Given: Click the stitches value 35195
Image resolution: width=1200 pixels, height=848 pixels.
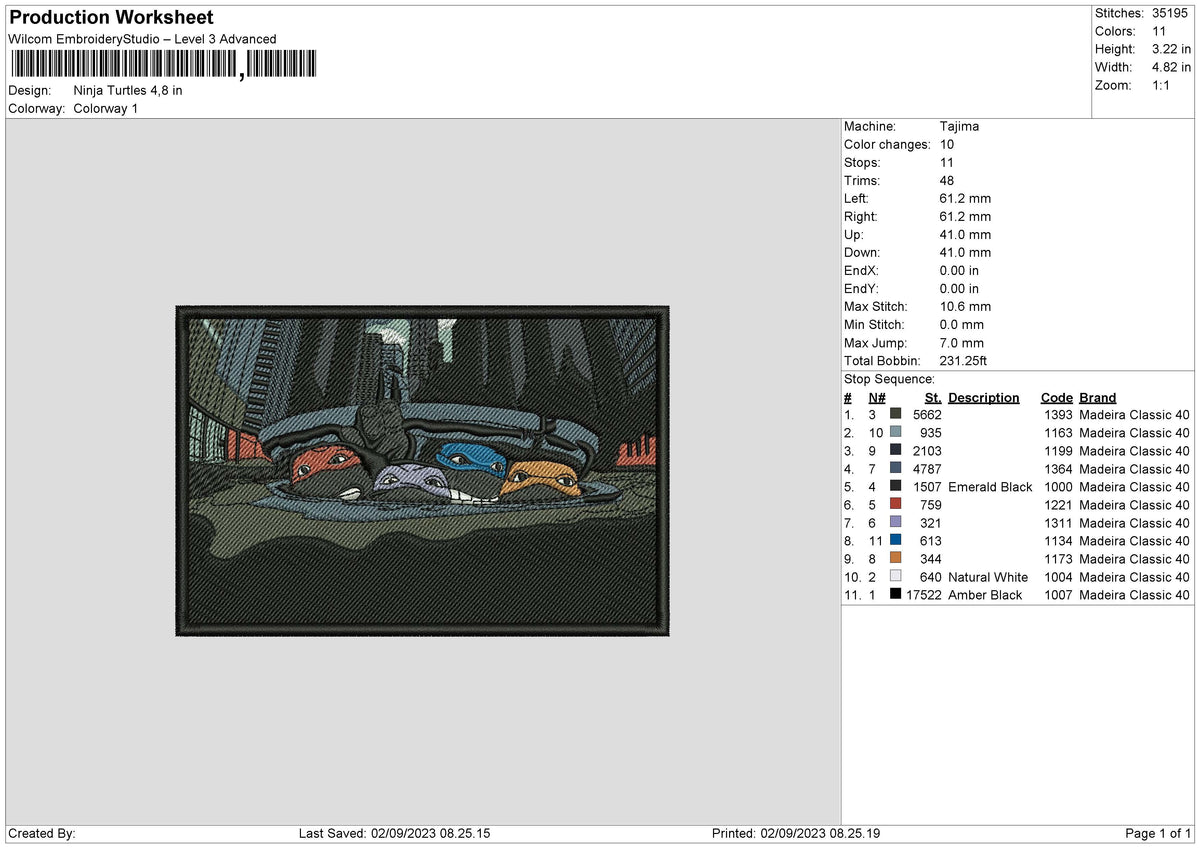Looking at the screenshot, I should pyautogui.click(x=1171, y=13).
